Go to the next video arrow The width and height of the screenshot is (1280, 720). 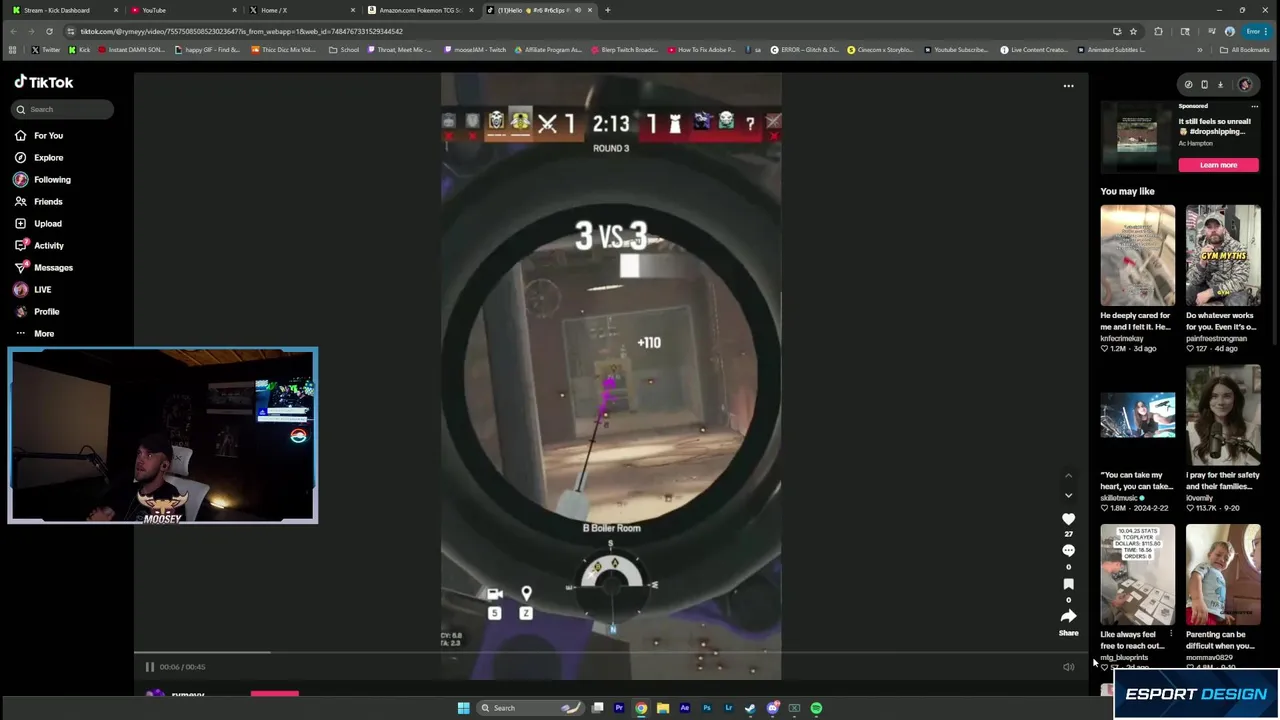(x=1068, y=495)
